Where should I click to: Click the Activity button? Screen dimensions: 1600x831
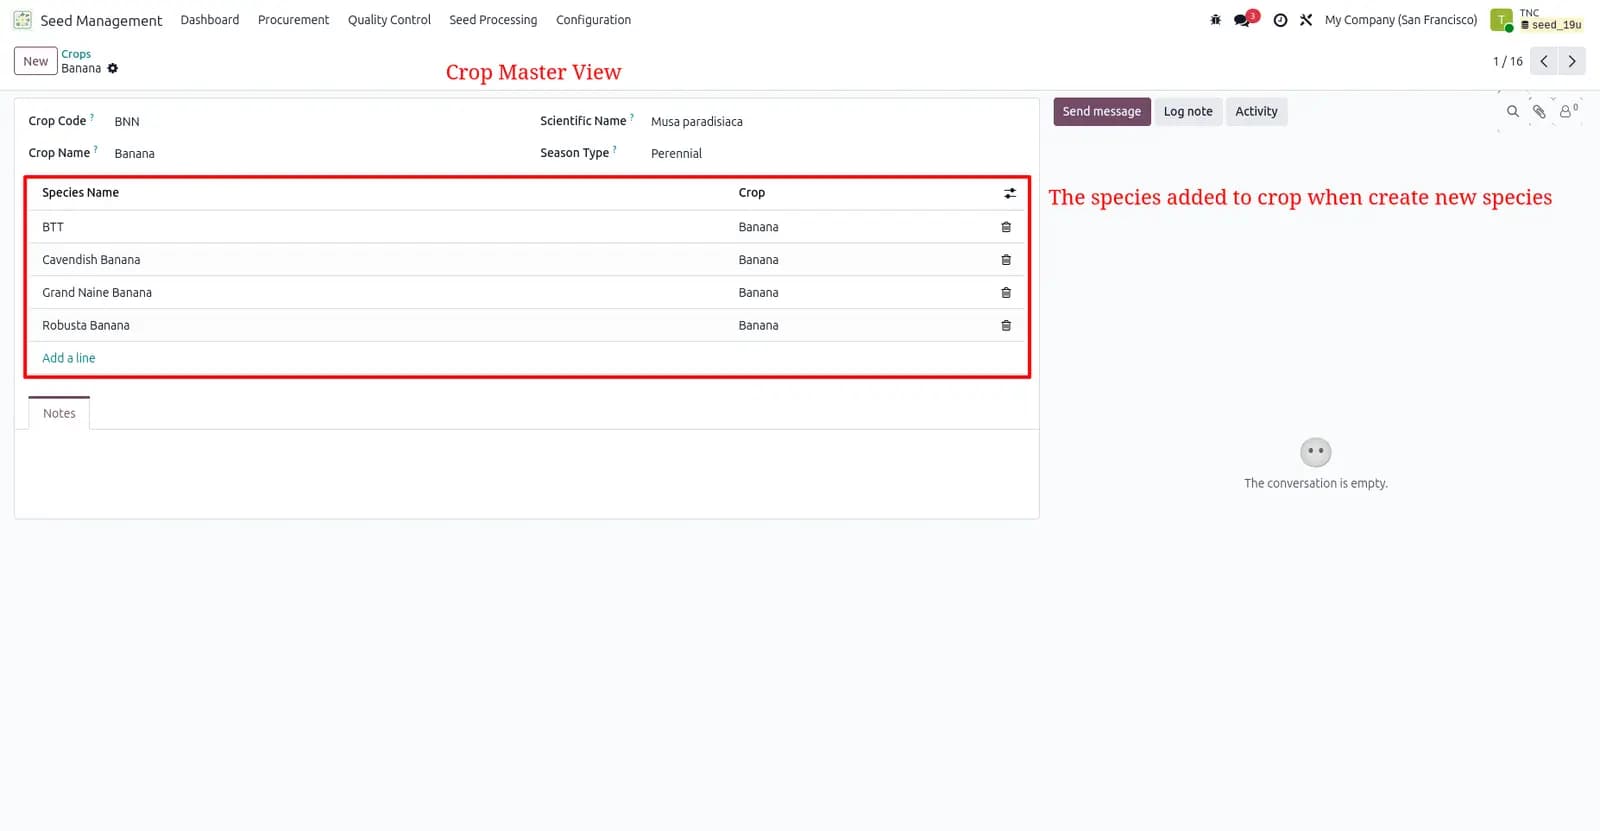click(x=1256, y=112)
